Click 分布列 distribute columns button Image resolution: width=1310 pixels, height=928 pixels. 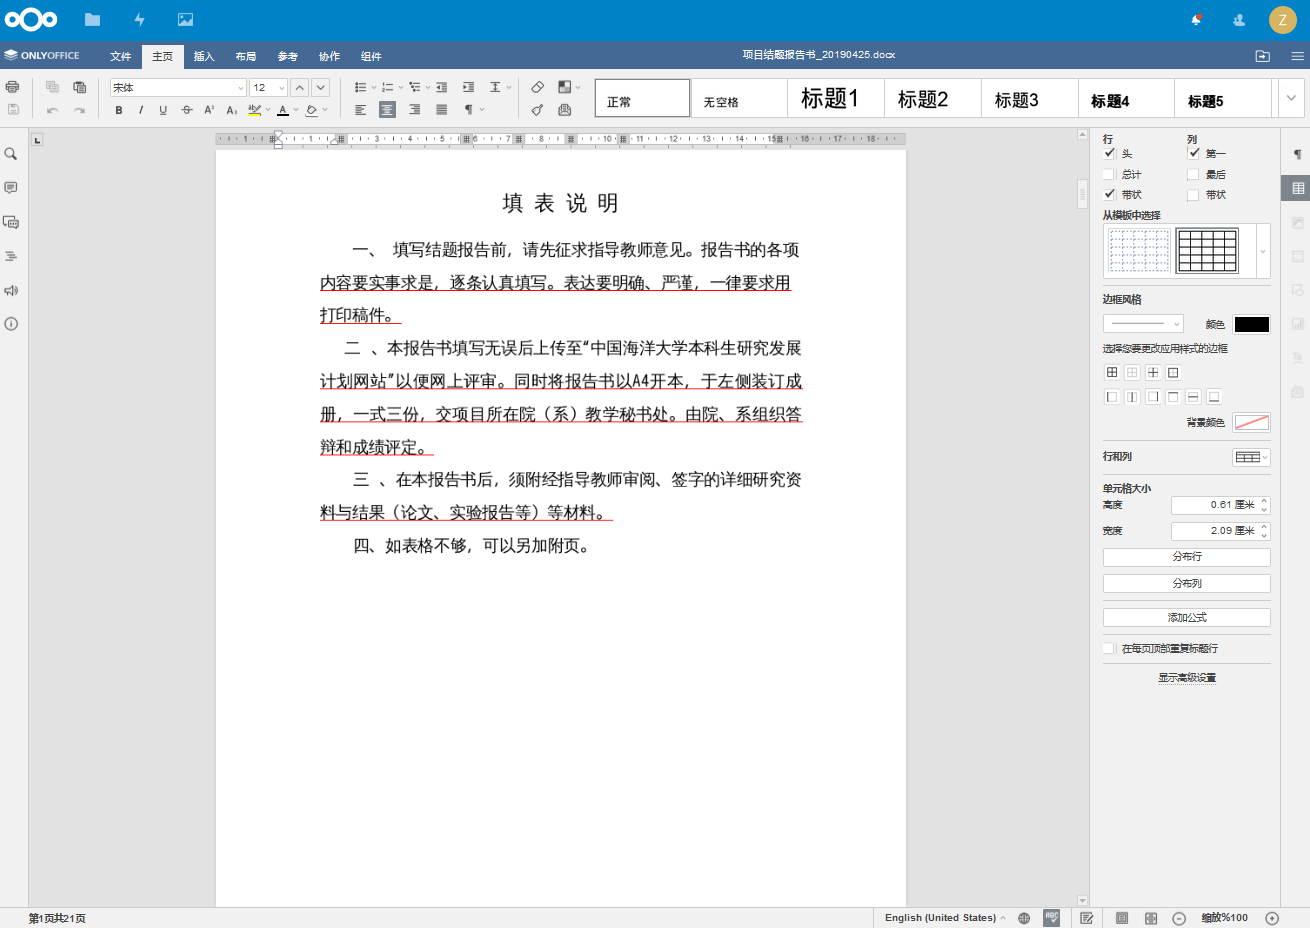point(1187,583)
